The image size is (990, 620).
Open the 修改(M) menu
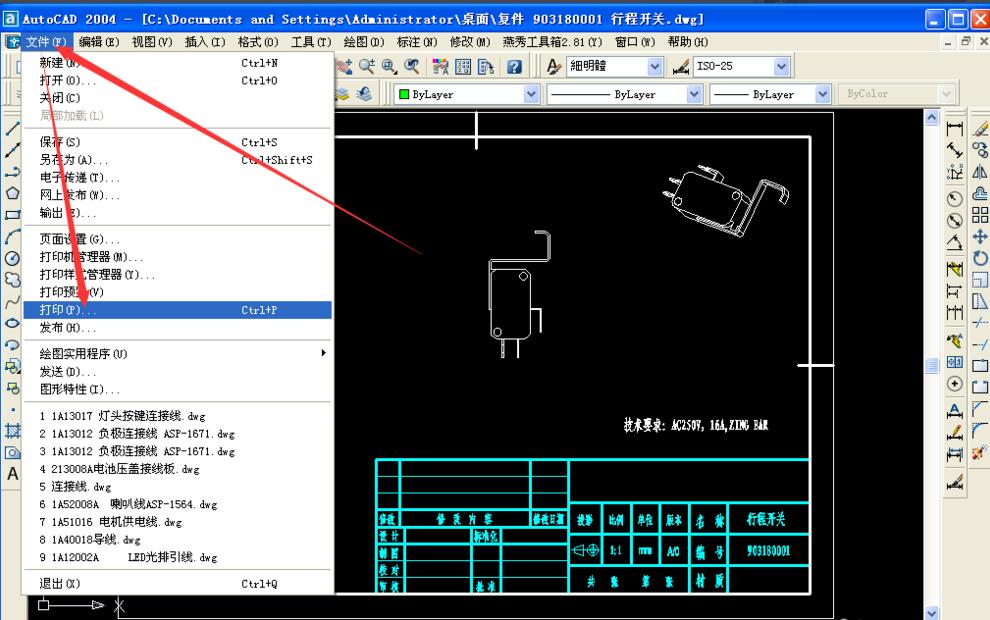pos(470,42)
